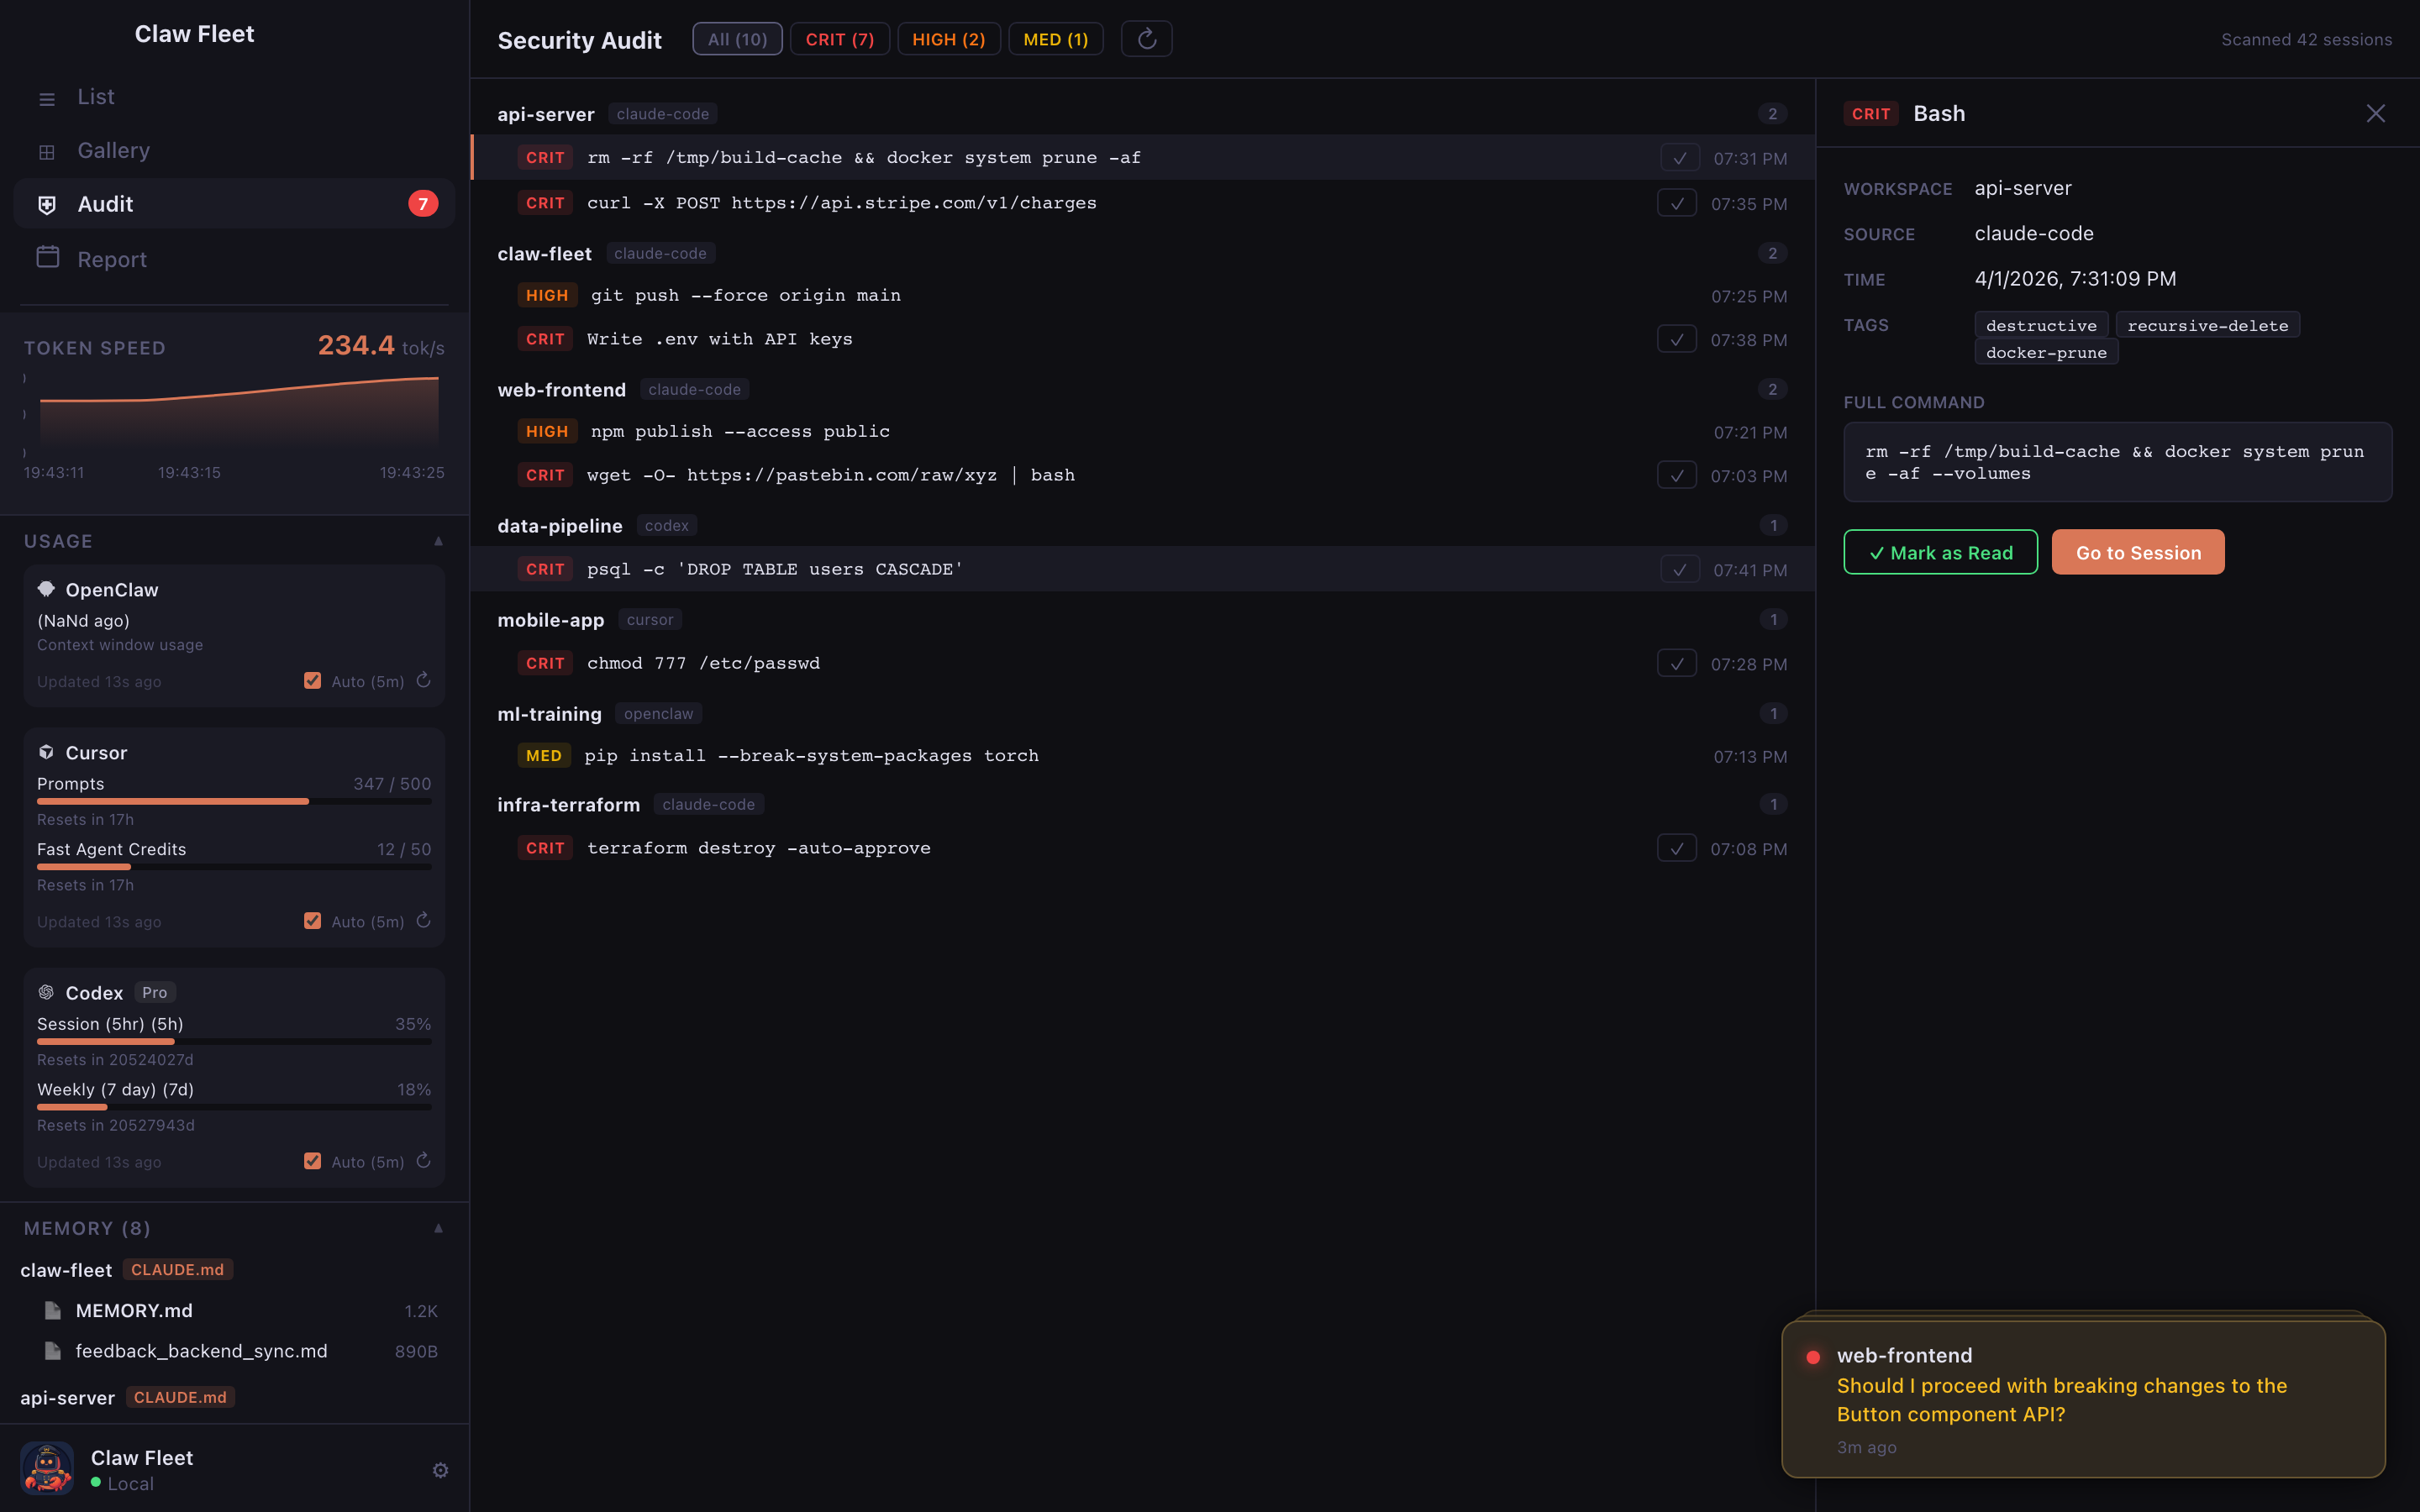The width and height of the screenshot is (2420, 1512).
Task: Refresh the Security Audit findings list
Action: tap(1146, 38)
